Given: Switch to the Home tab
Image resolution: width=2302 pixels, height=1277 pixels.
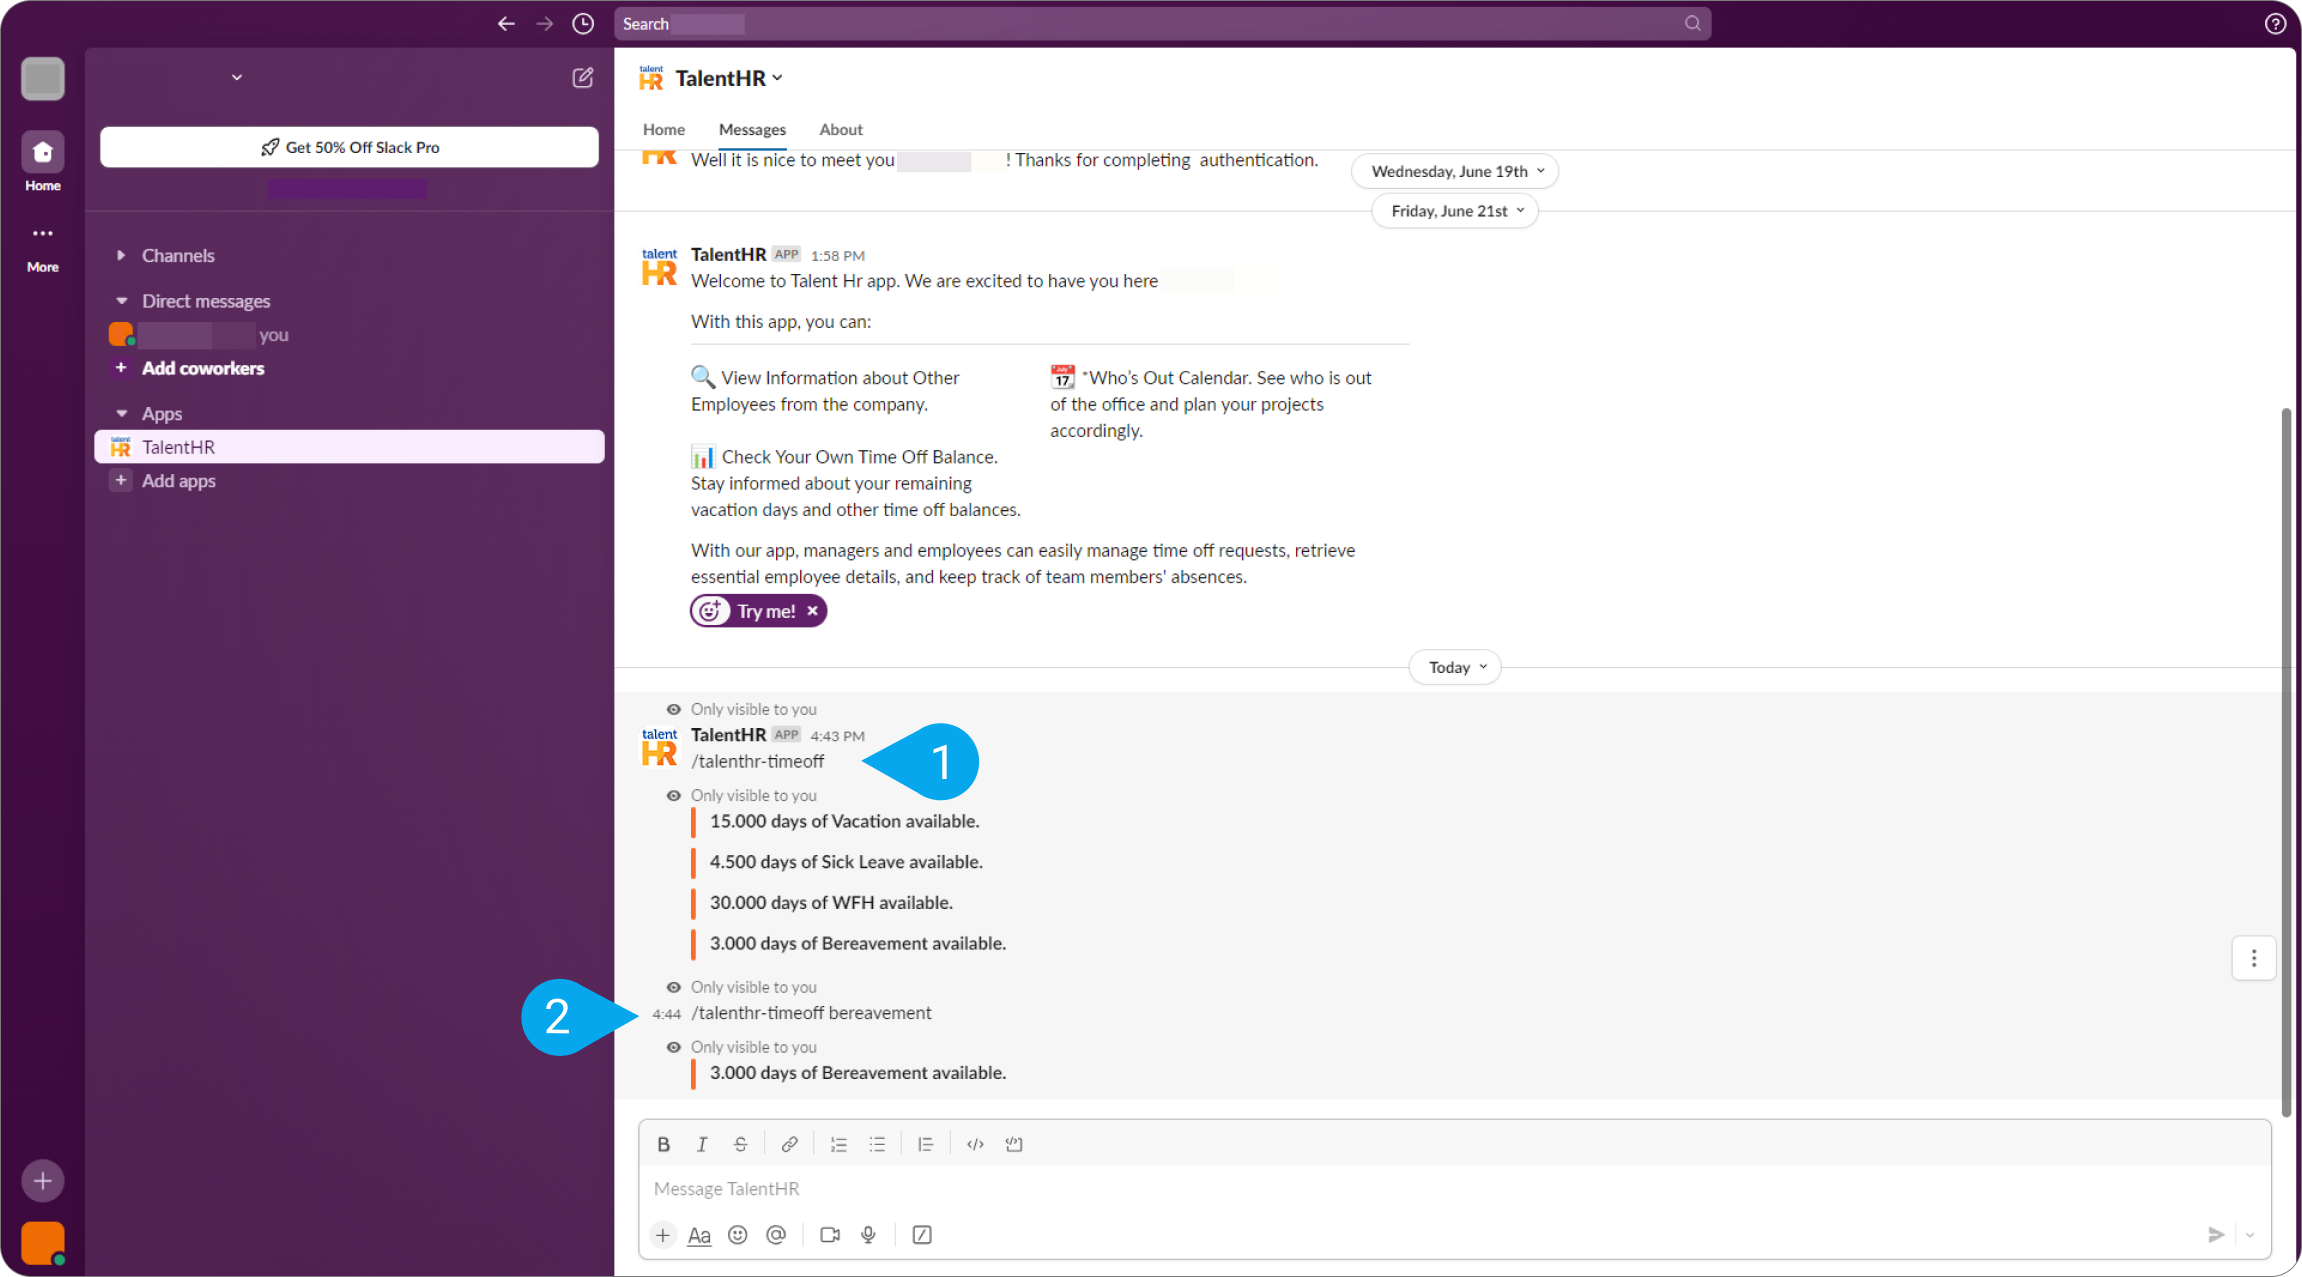Looking at the screenshot, I should click(x=664, y=130).
